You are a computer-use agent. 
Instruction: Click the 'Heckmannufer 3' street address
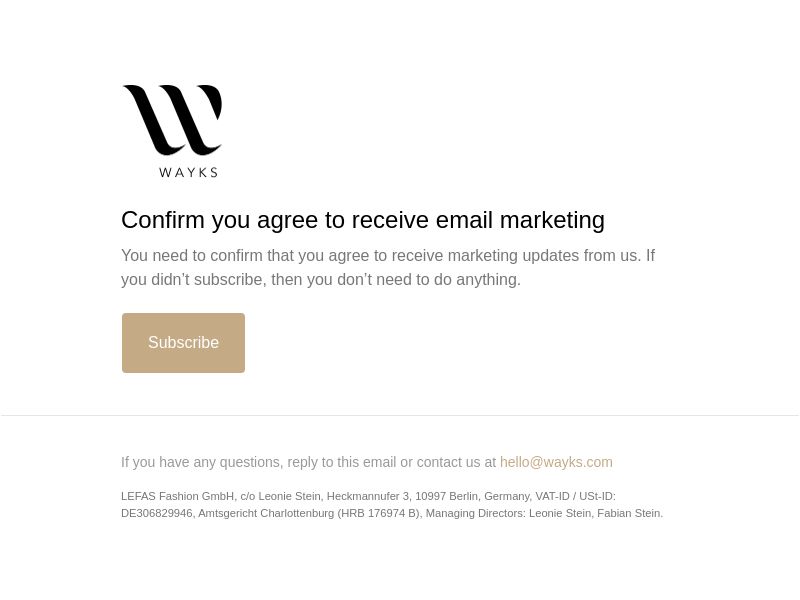[368, 496]
